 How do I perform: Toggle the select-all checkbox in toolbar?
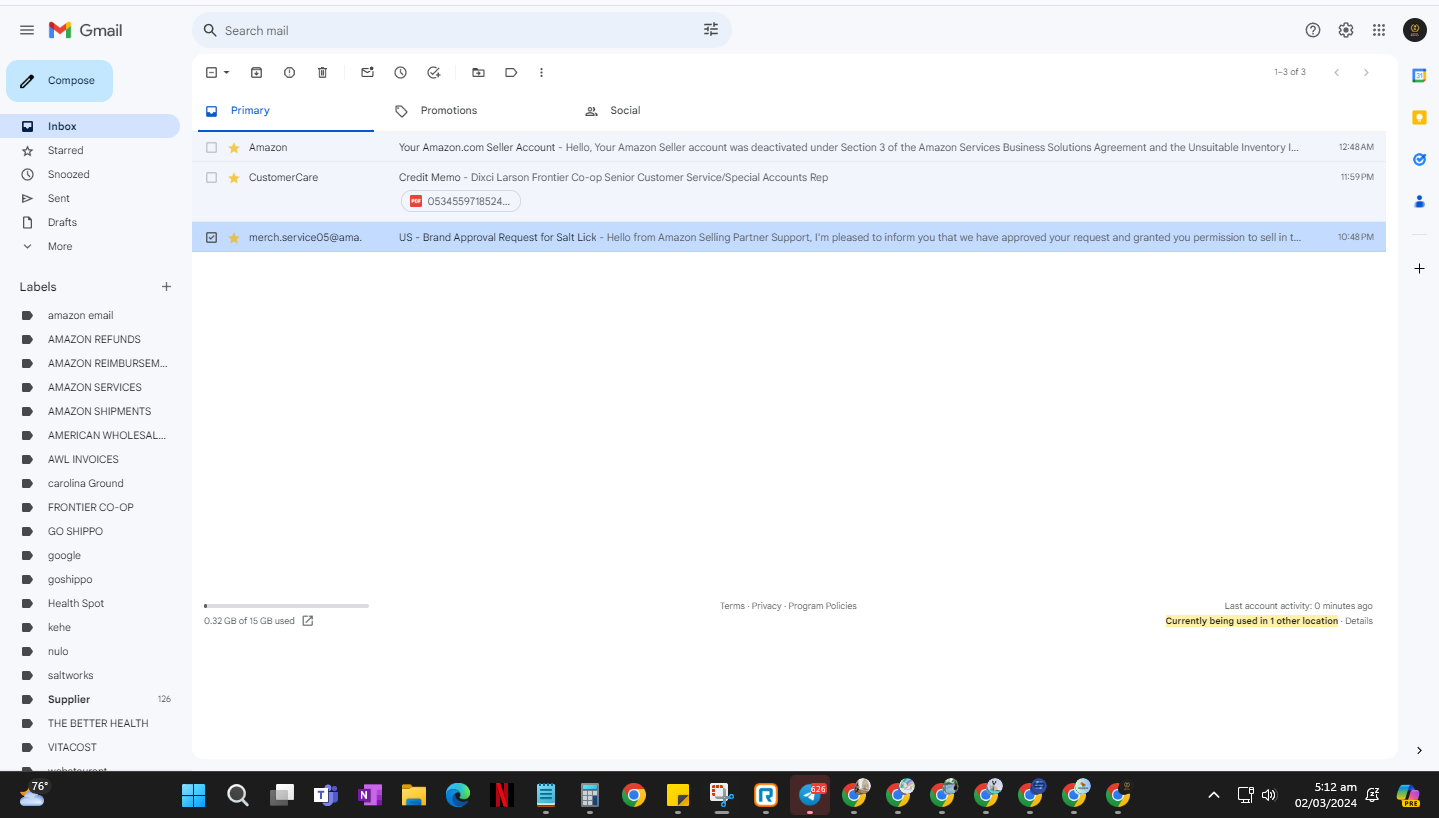211,72
